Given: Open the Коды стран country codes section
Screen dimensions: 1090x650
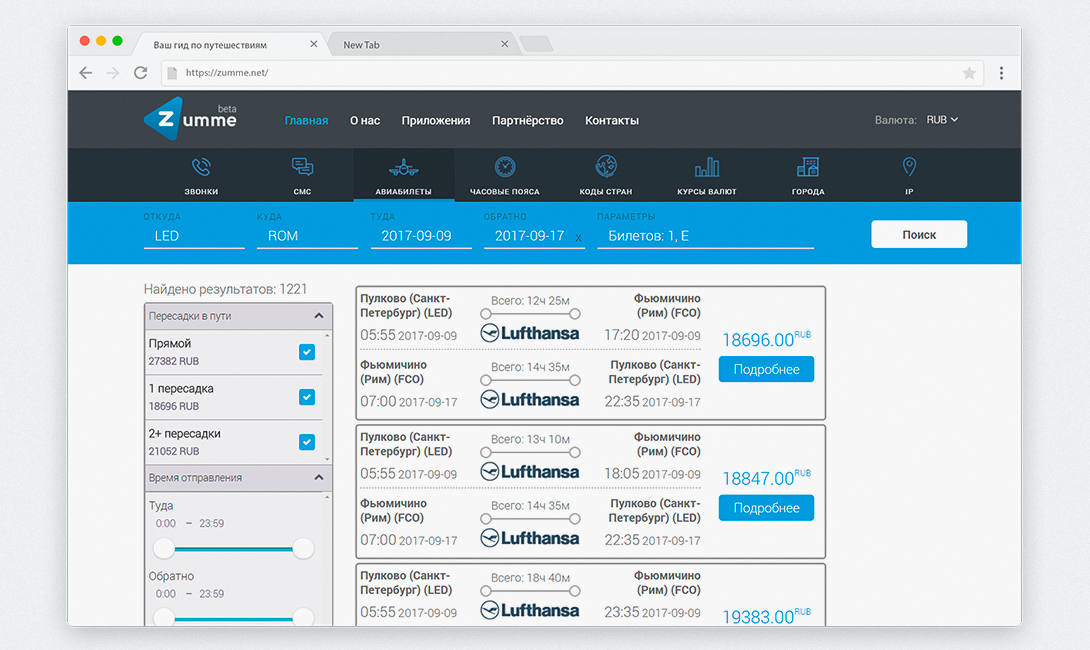Looking at the screenshot, I should pyautogui.click(x=605, y=175).
